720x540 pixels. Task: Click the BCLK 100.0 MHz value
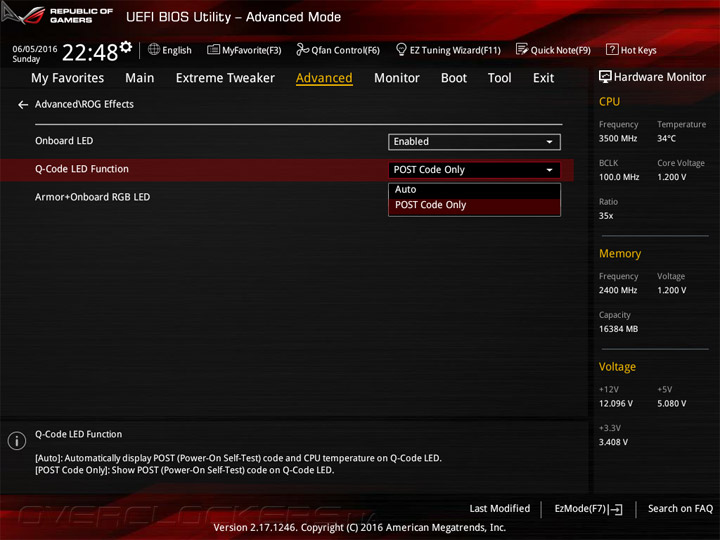click(x=619, y=177)
